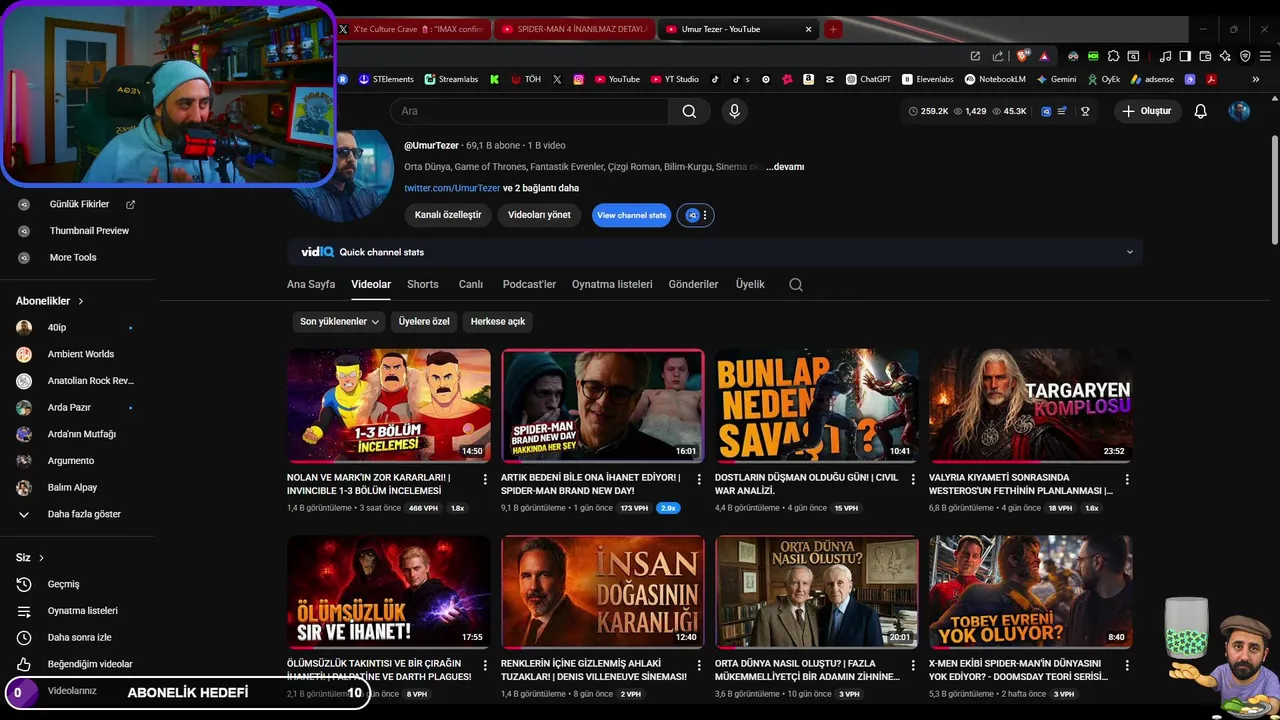
Task: Open twitter.com/UmurTezer link
Action: click(x=452, y=188)
